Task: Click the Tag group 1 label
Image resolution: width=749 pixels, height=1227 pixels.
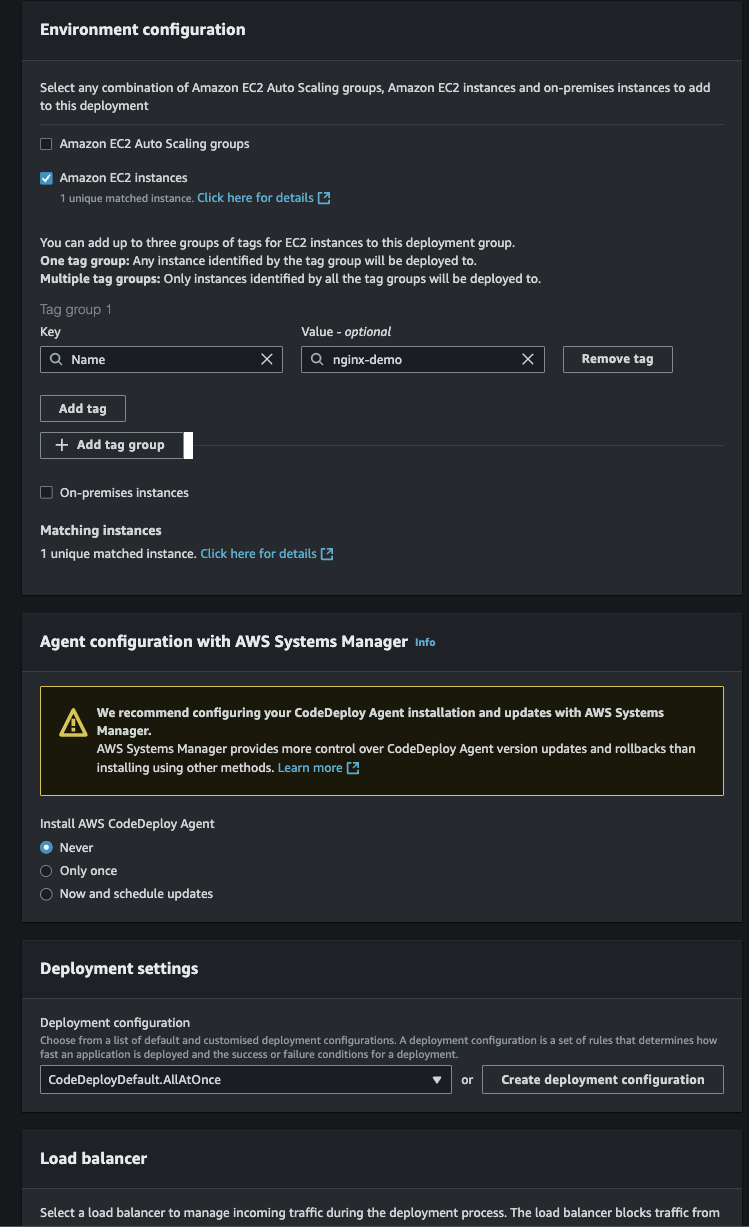Action: tap(76, 310)
